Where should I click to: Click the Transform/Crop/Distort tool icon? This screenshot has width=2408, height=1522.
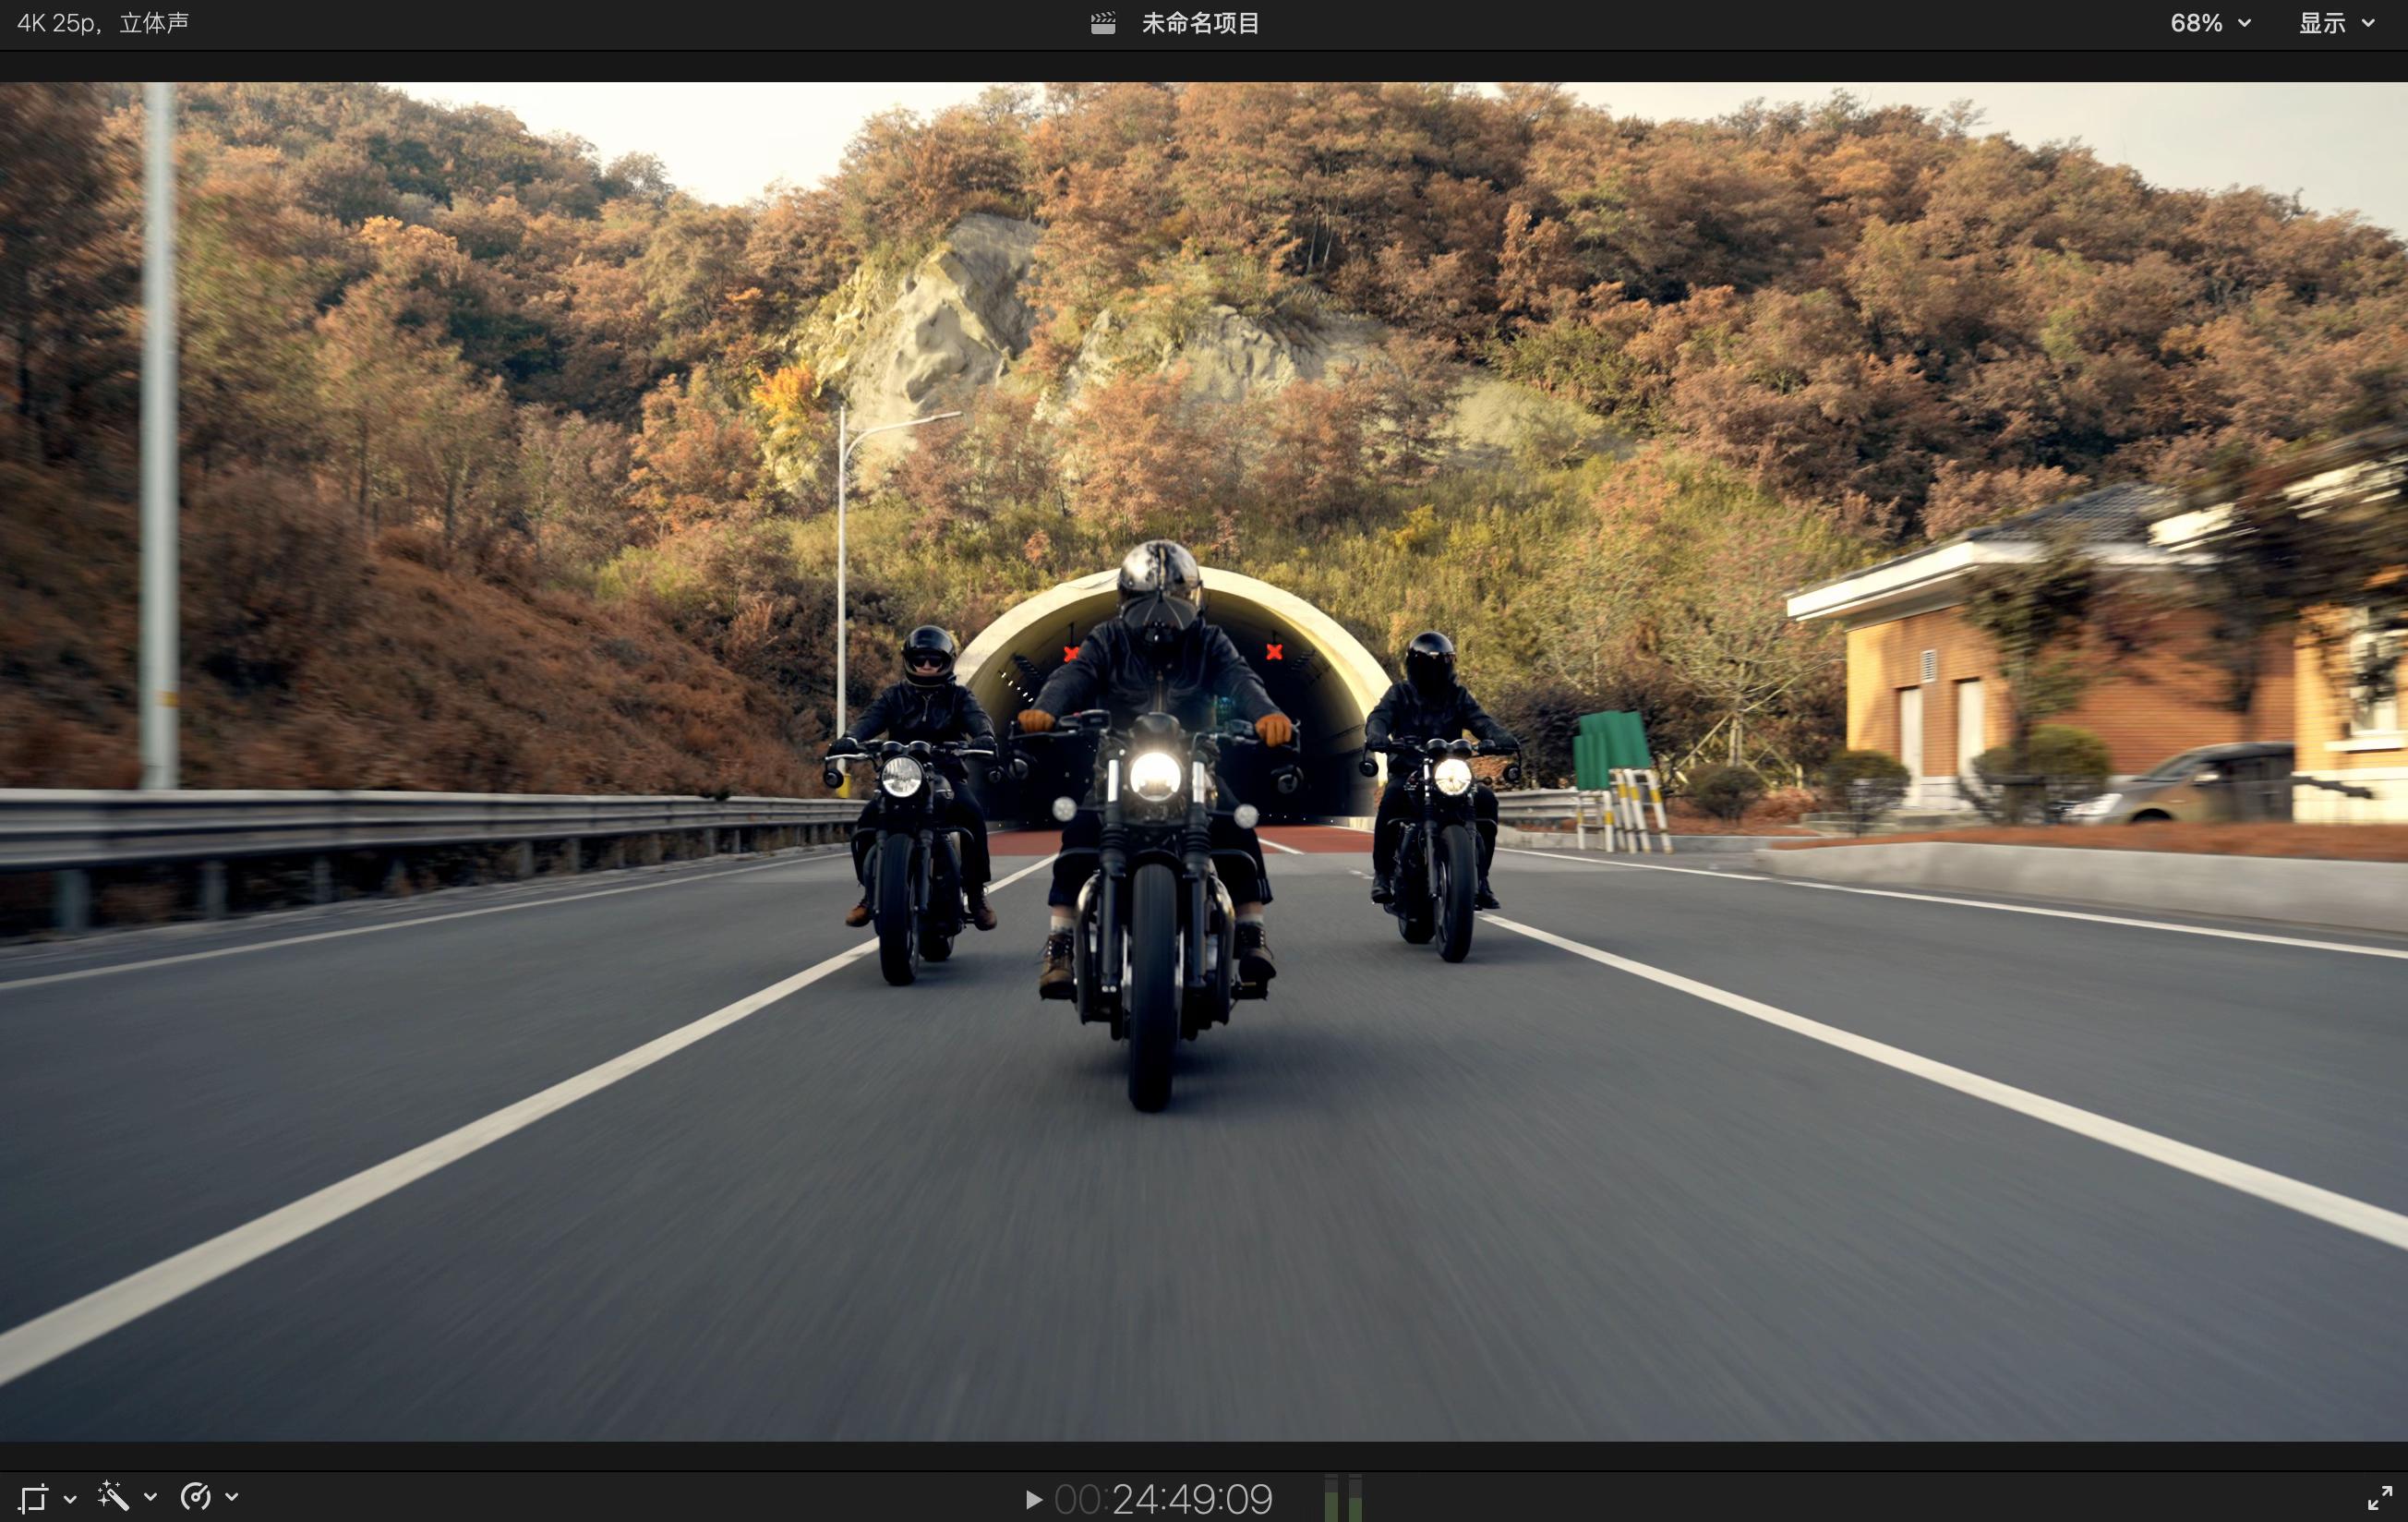(x=33, y=1498)
